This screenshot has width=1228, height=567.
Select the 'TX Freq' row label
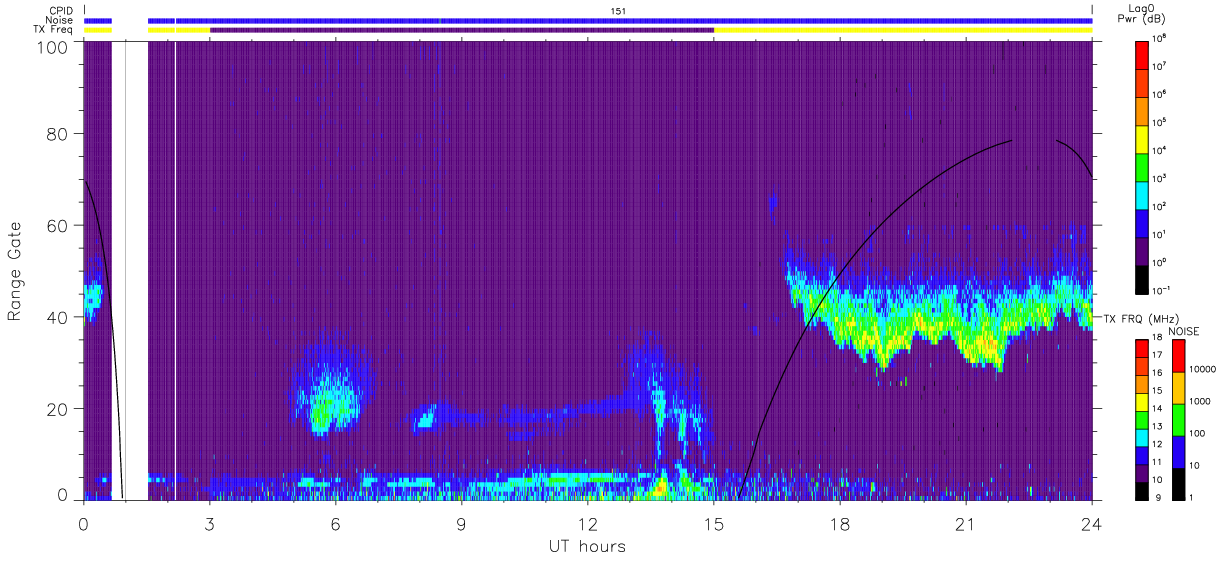coord(55,29)
